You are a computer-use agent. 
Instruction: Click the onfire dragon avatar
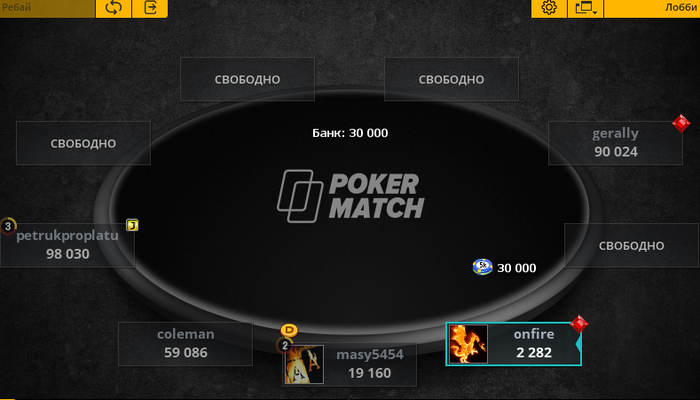tap(468, 344)
